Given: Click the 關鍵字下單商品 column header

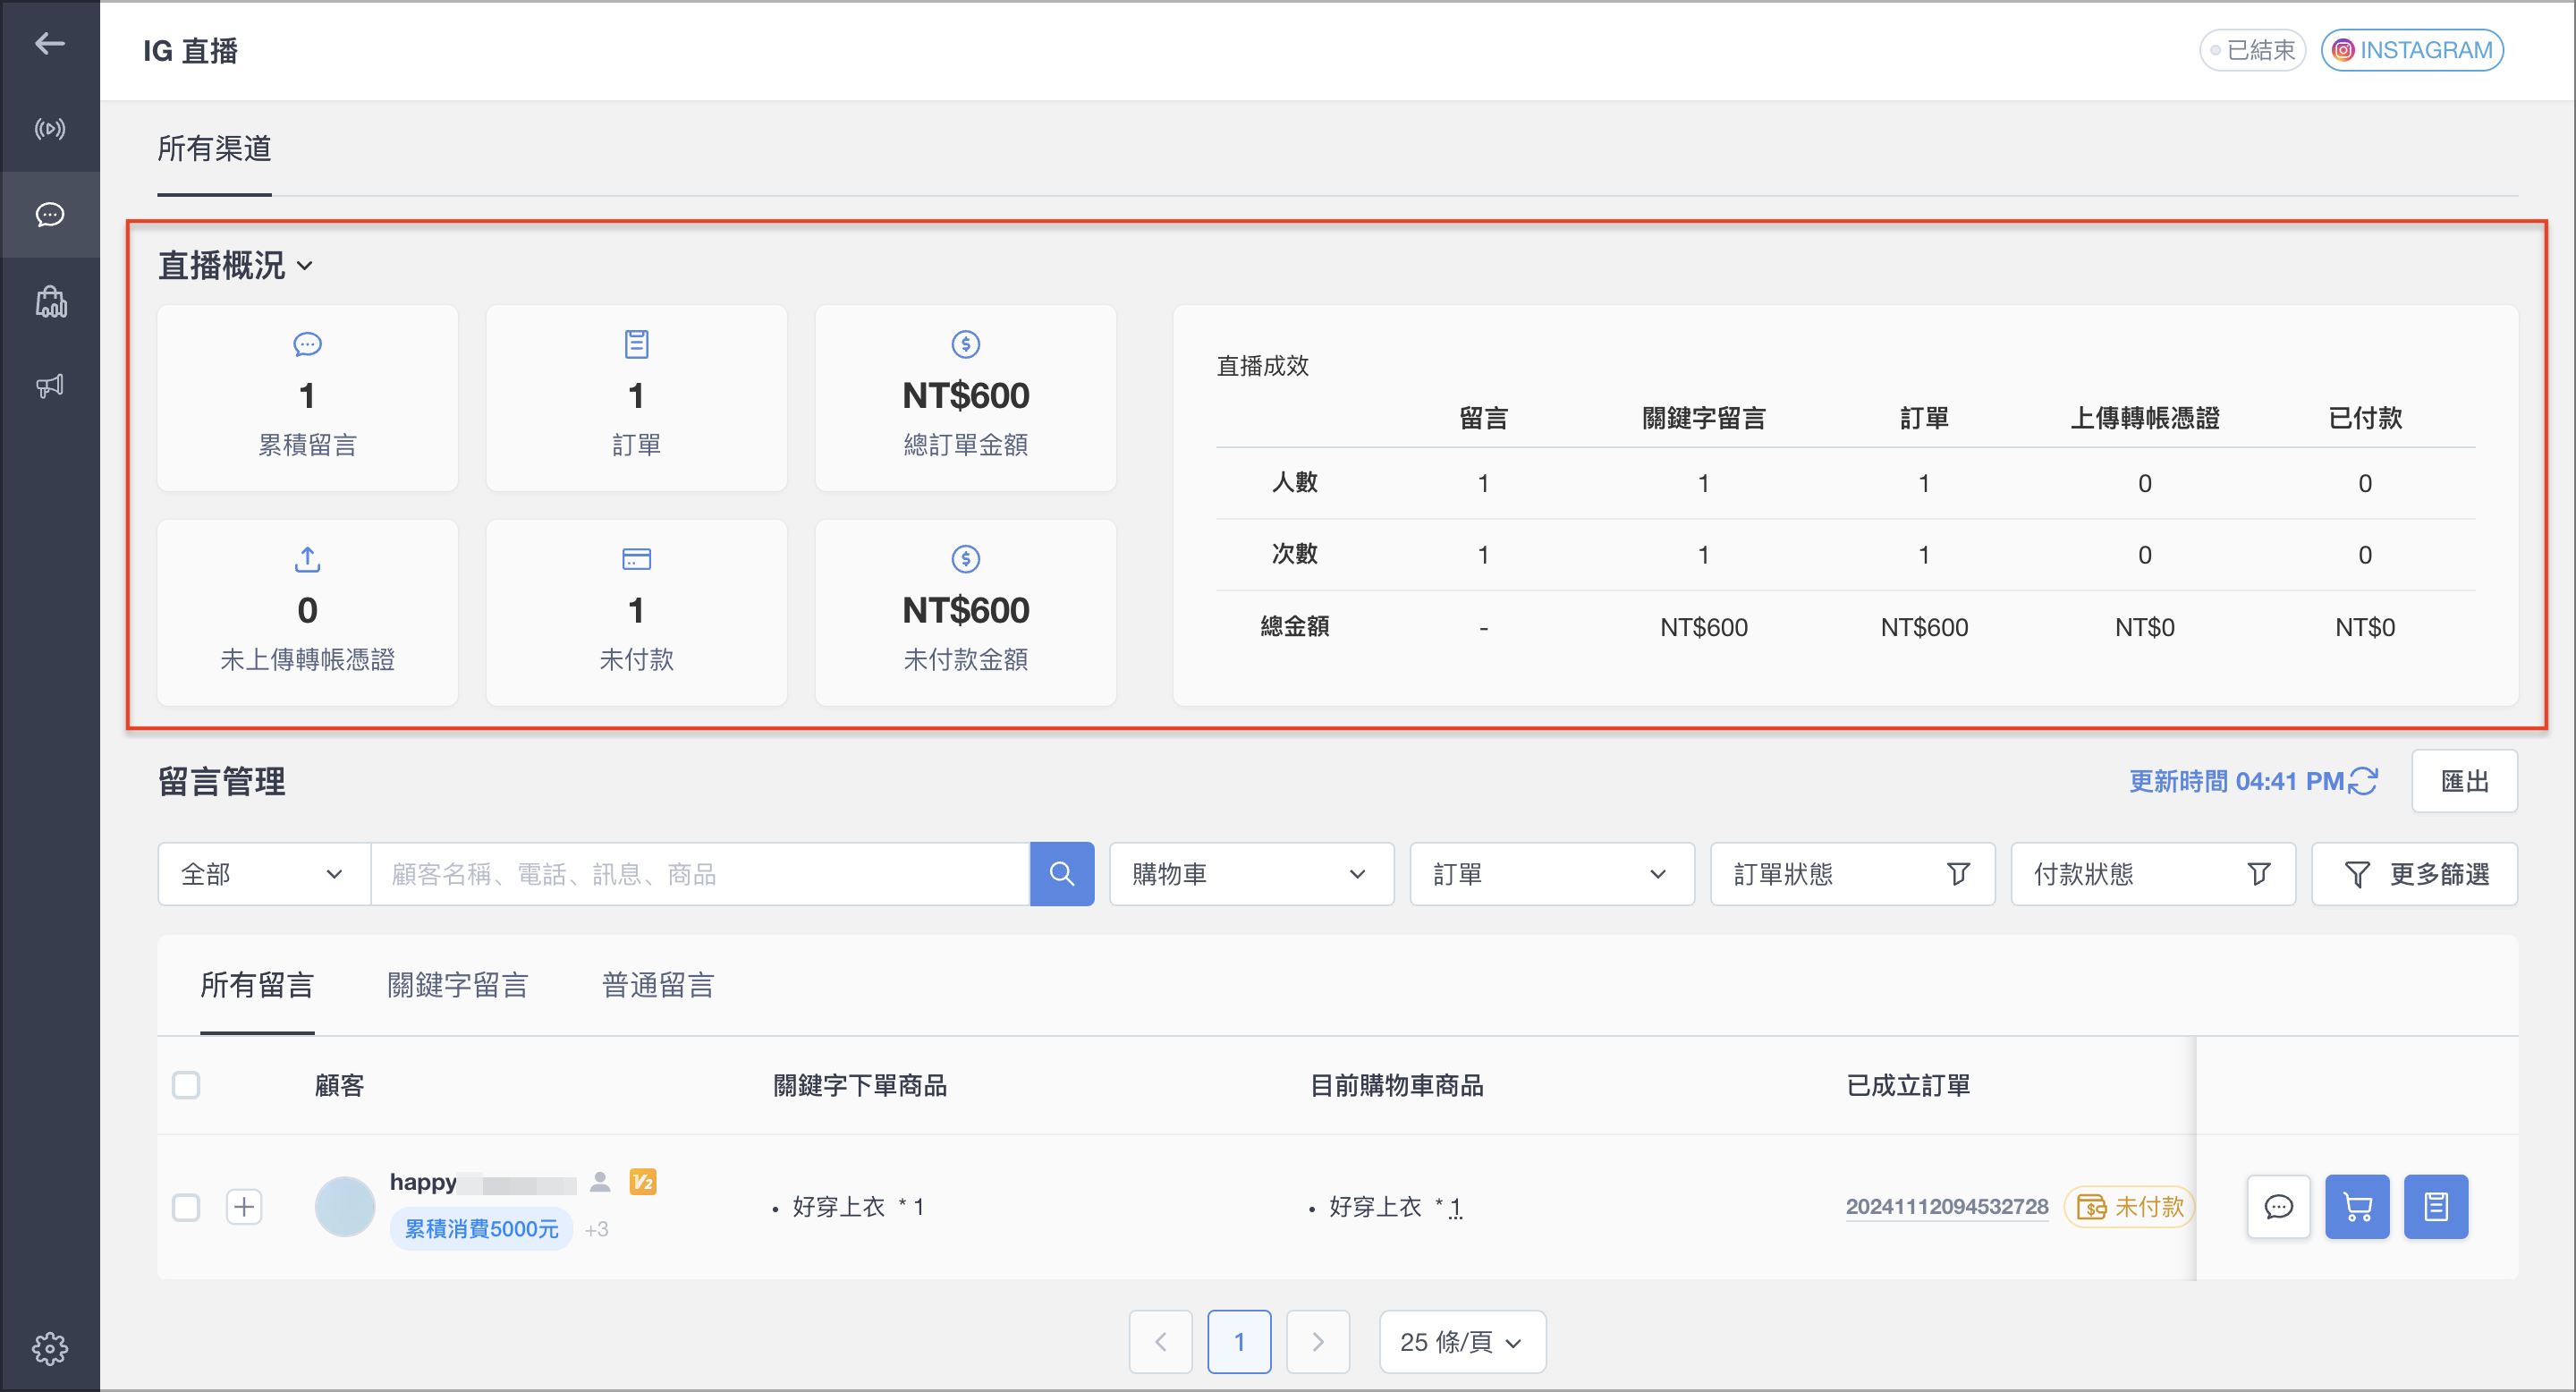Looking at the screenshot, I should tap(860, 1085).
